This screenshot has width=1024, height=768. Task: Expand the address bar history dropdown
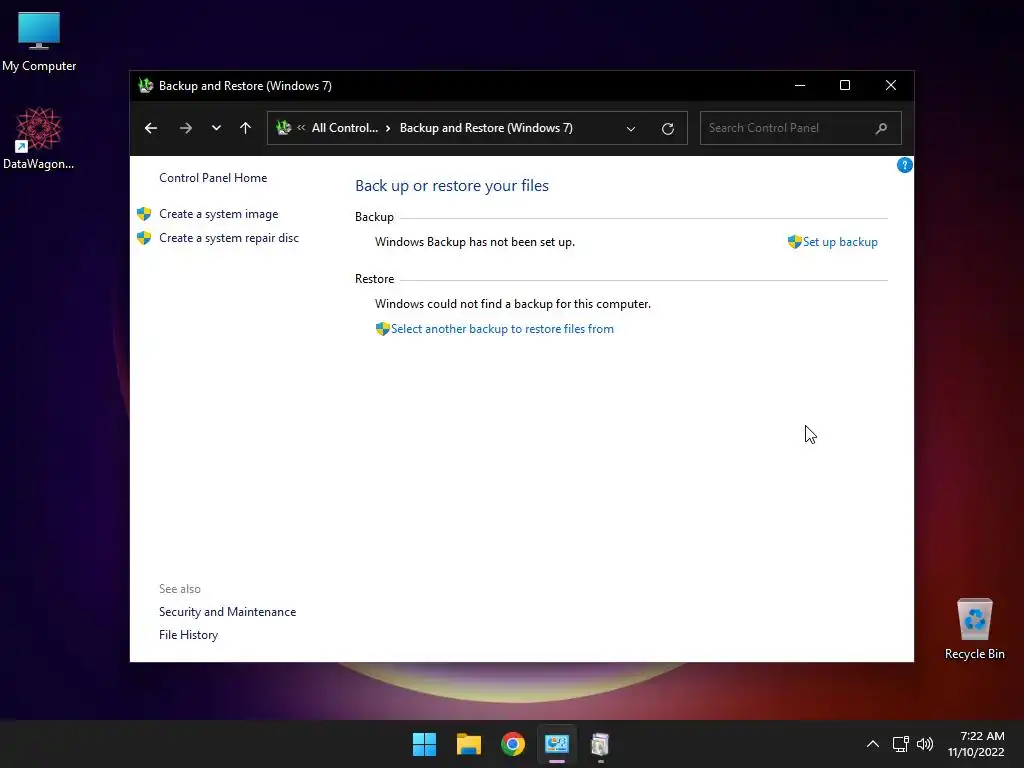[631, 129]
